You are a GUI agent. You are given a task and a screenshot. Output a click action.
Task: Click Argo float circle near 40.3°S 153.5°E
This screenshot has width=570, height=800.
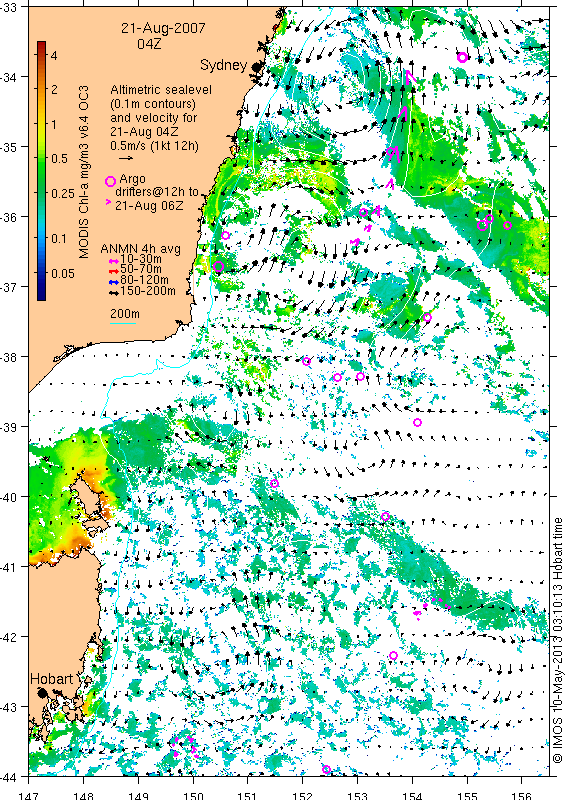click(x=385, y=517)
